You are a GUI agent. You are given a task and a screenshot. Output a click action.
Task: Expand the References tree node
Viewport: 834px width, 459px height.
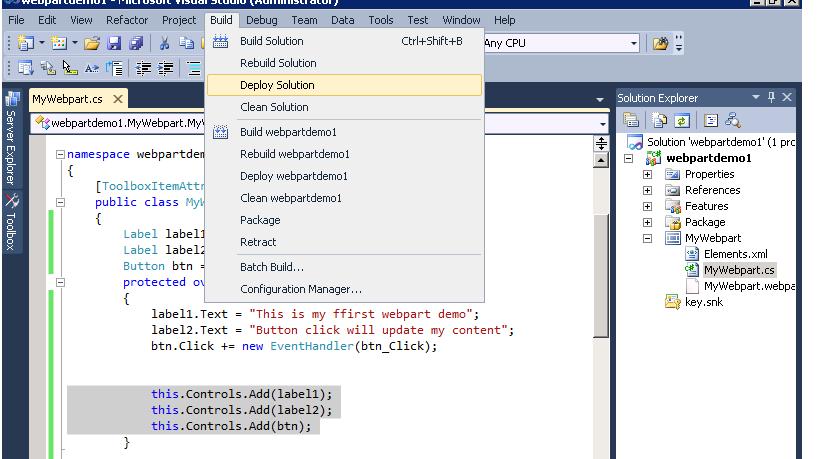click(x=647, y=190)
